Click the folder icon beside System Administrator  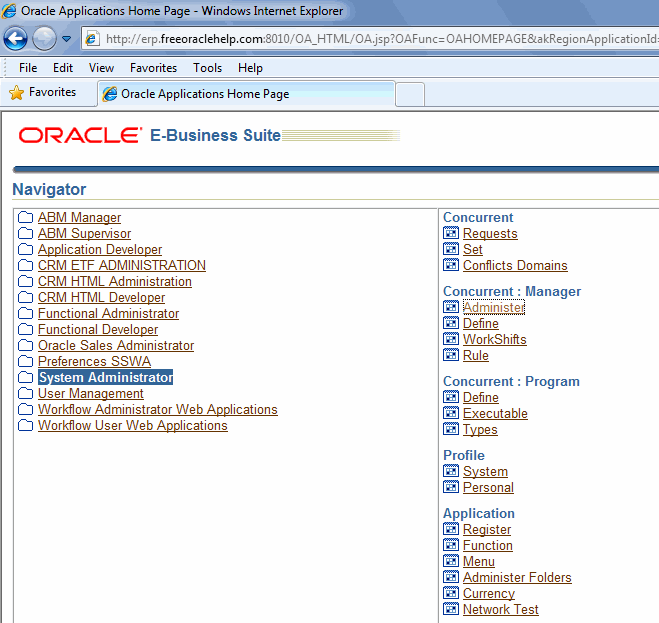(25, 377)
